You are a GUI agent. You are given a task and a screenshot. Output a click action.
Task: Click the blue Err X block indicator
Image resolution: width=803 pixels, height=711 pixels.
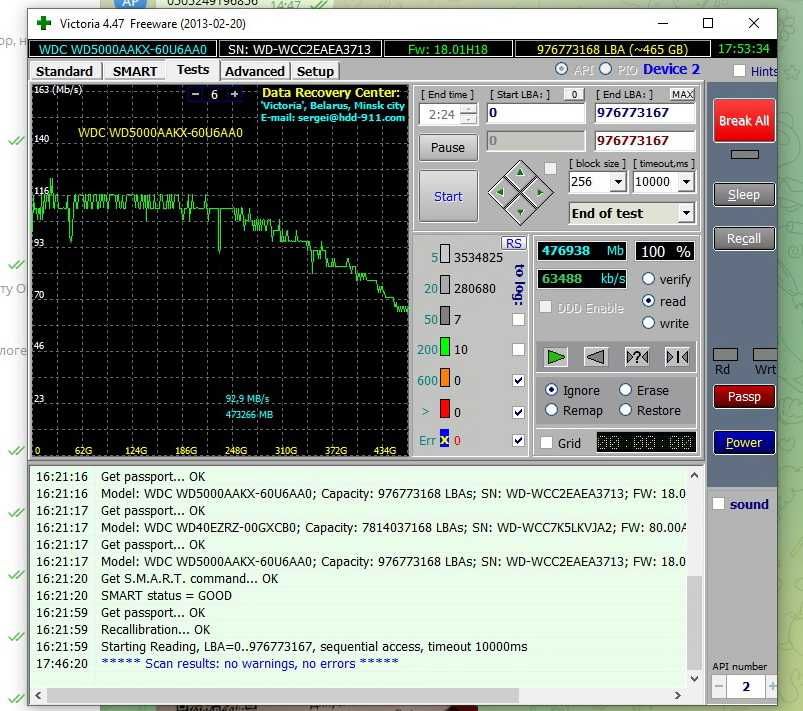(x=445, y=439)
